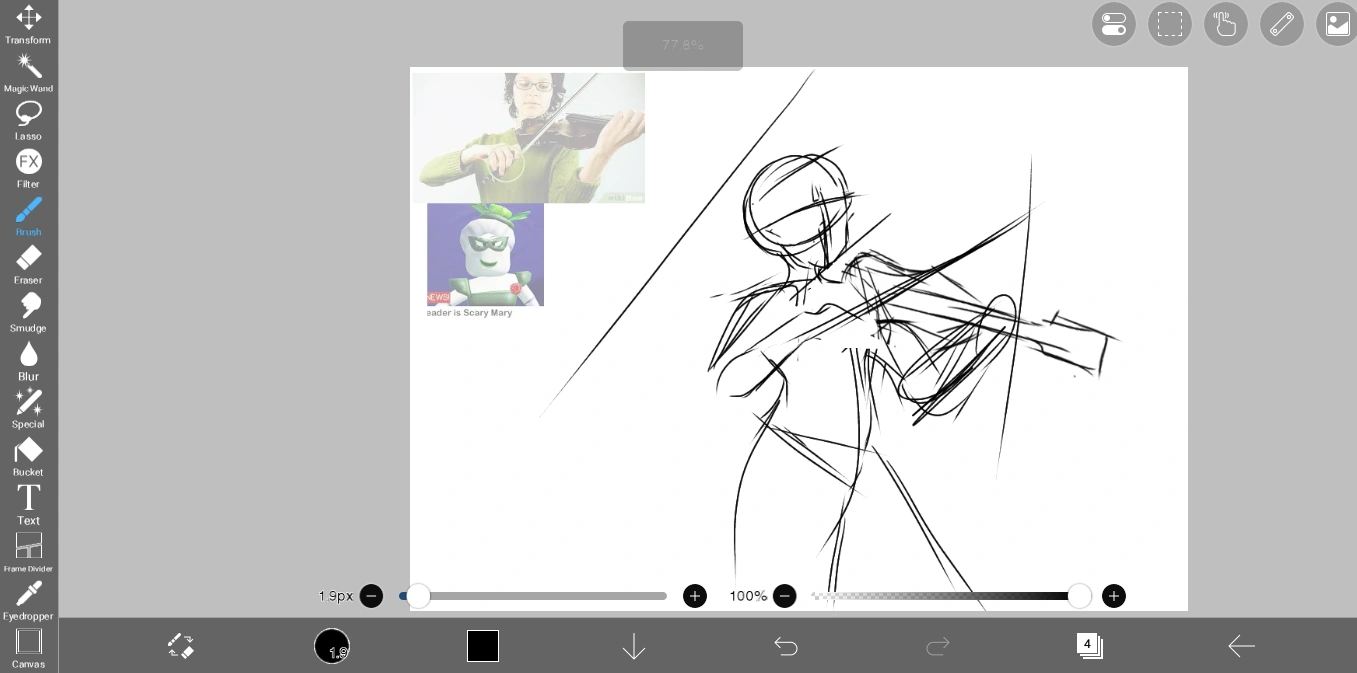Select the Smudge tool
The width and height of the screenshot is (1357, 673).
[x=28, y=305]
